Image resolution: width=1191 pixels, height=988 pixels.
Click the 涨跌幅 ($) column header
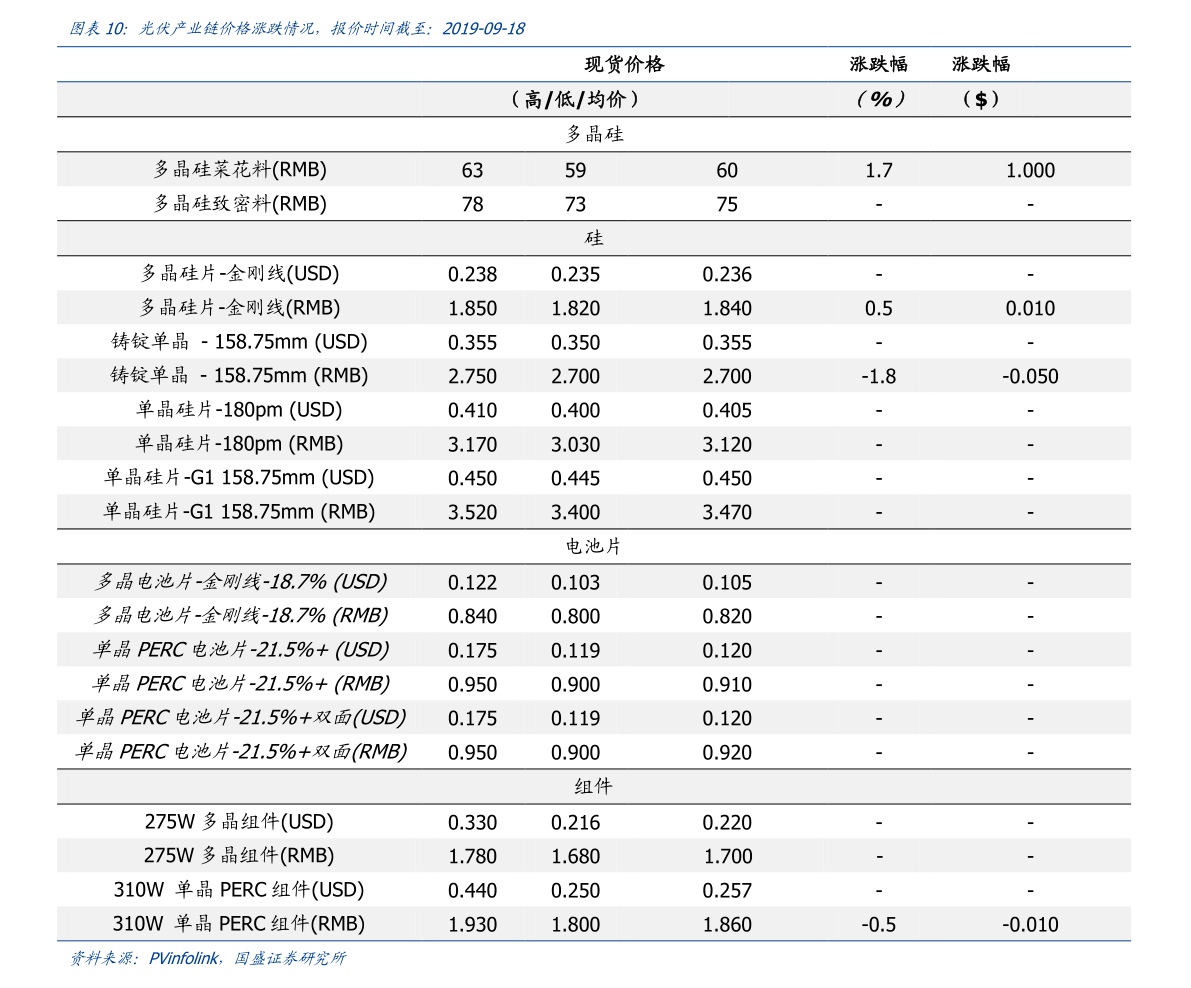(x=981, y=81)
